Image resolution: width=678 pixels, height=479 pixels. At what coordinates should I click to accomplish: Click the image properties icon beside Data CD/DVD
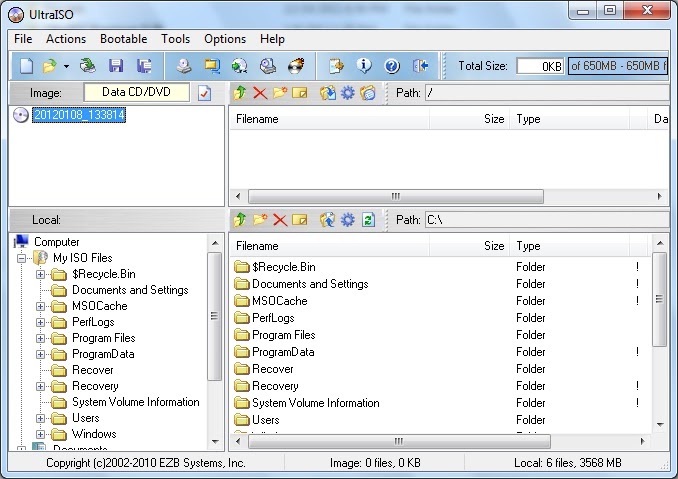(x=204, y=93)
